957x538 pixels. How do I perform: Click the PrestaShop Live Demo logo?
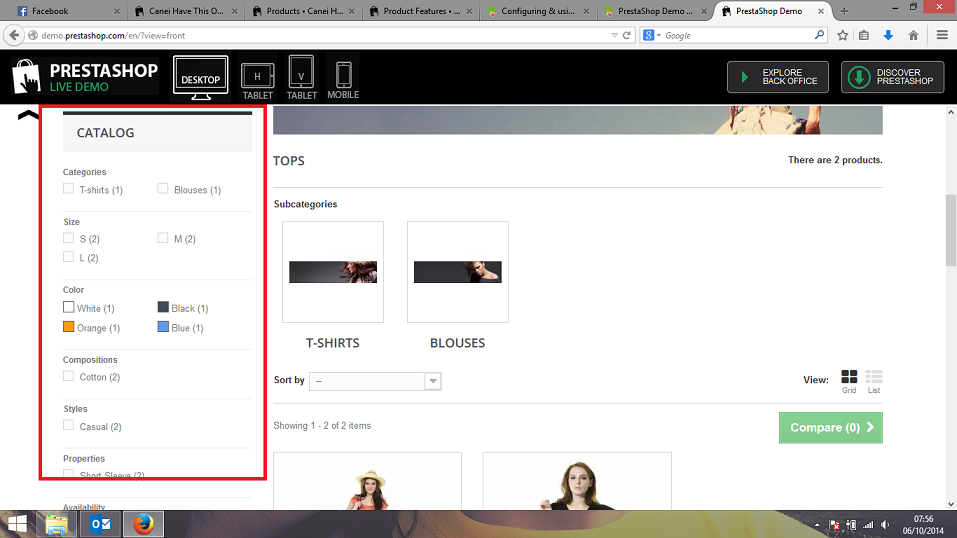point(85,77)
